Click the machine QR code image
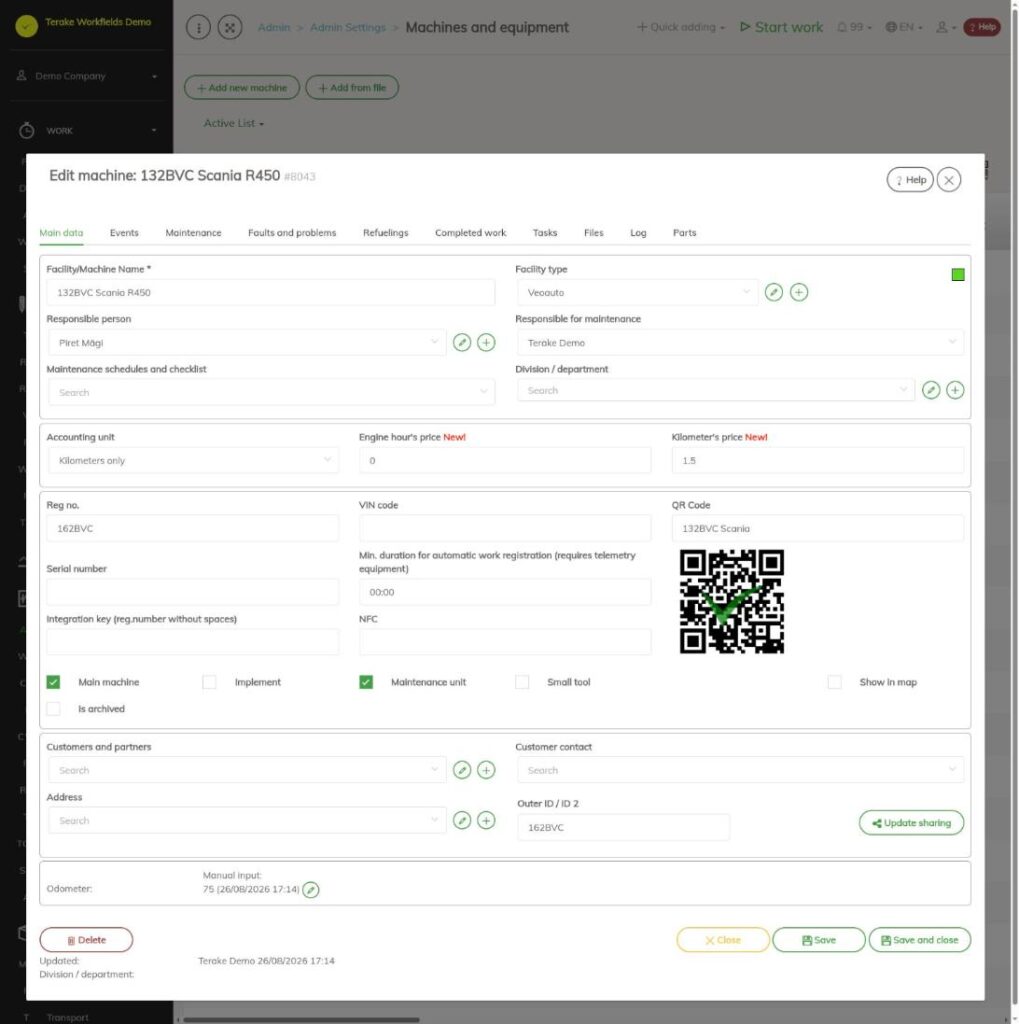Viewport: 1019px width, 1024px height. click(732, 601)
